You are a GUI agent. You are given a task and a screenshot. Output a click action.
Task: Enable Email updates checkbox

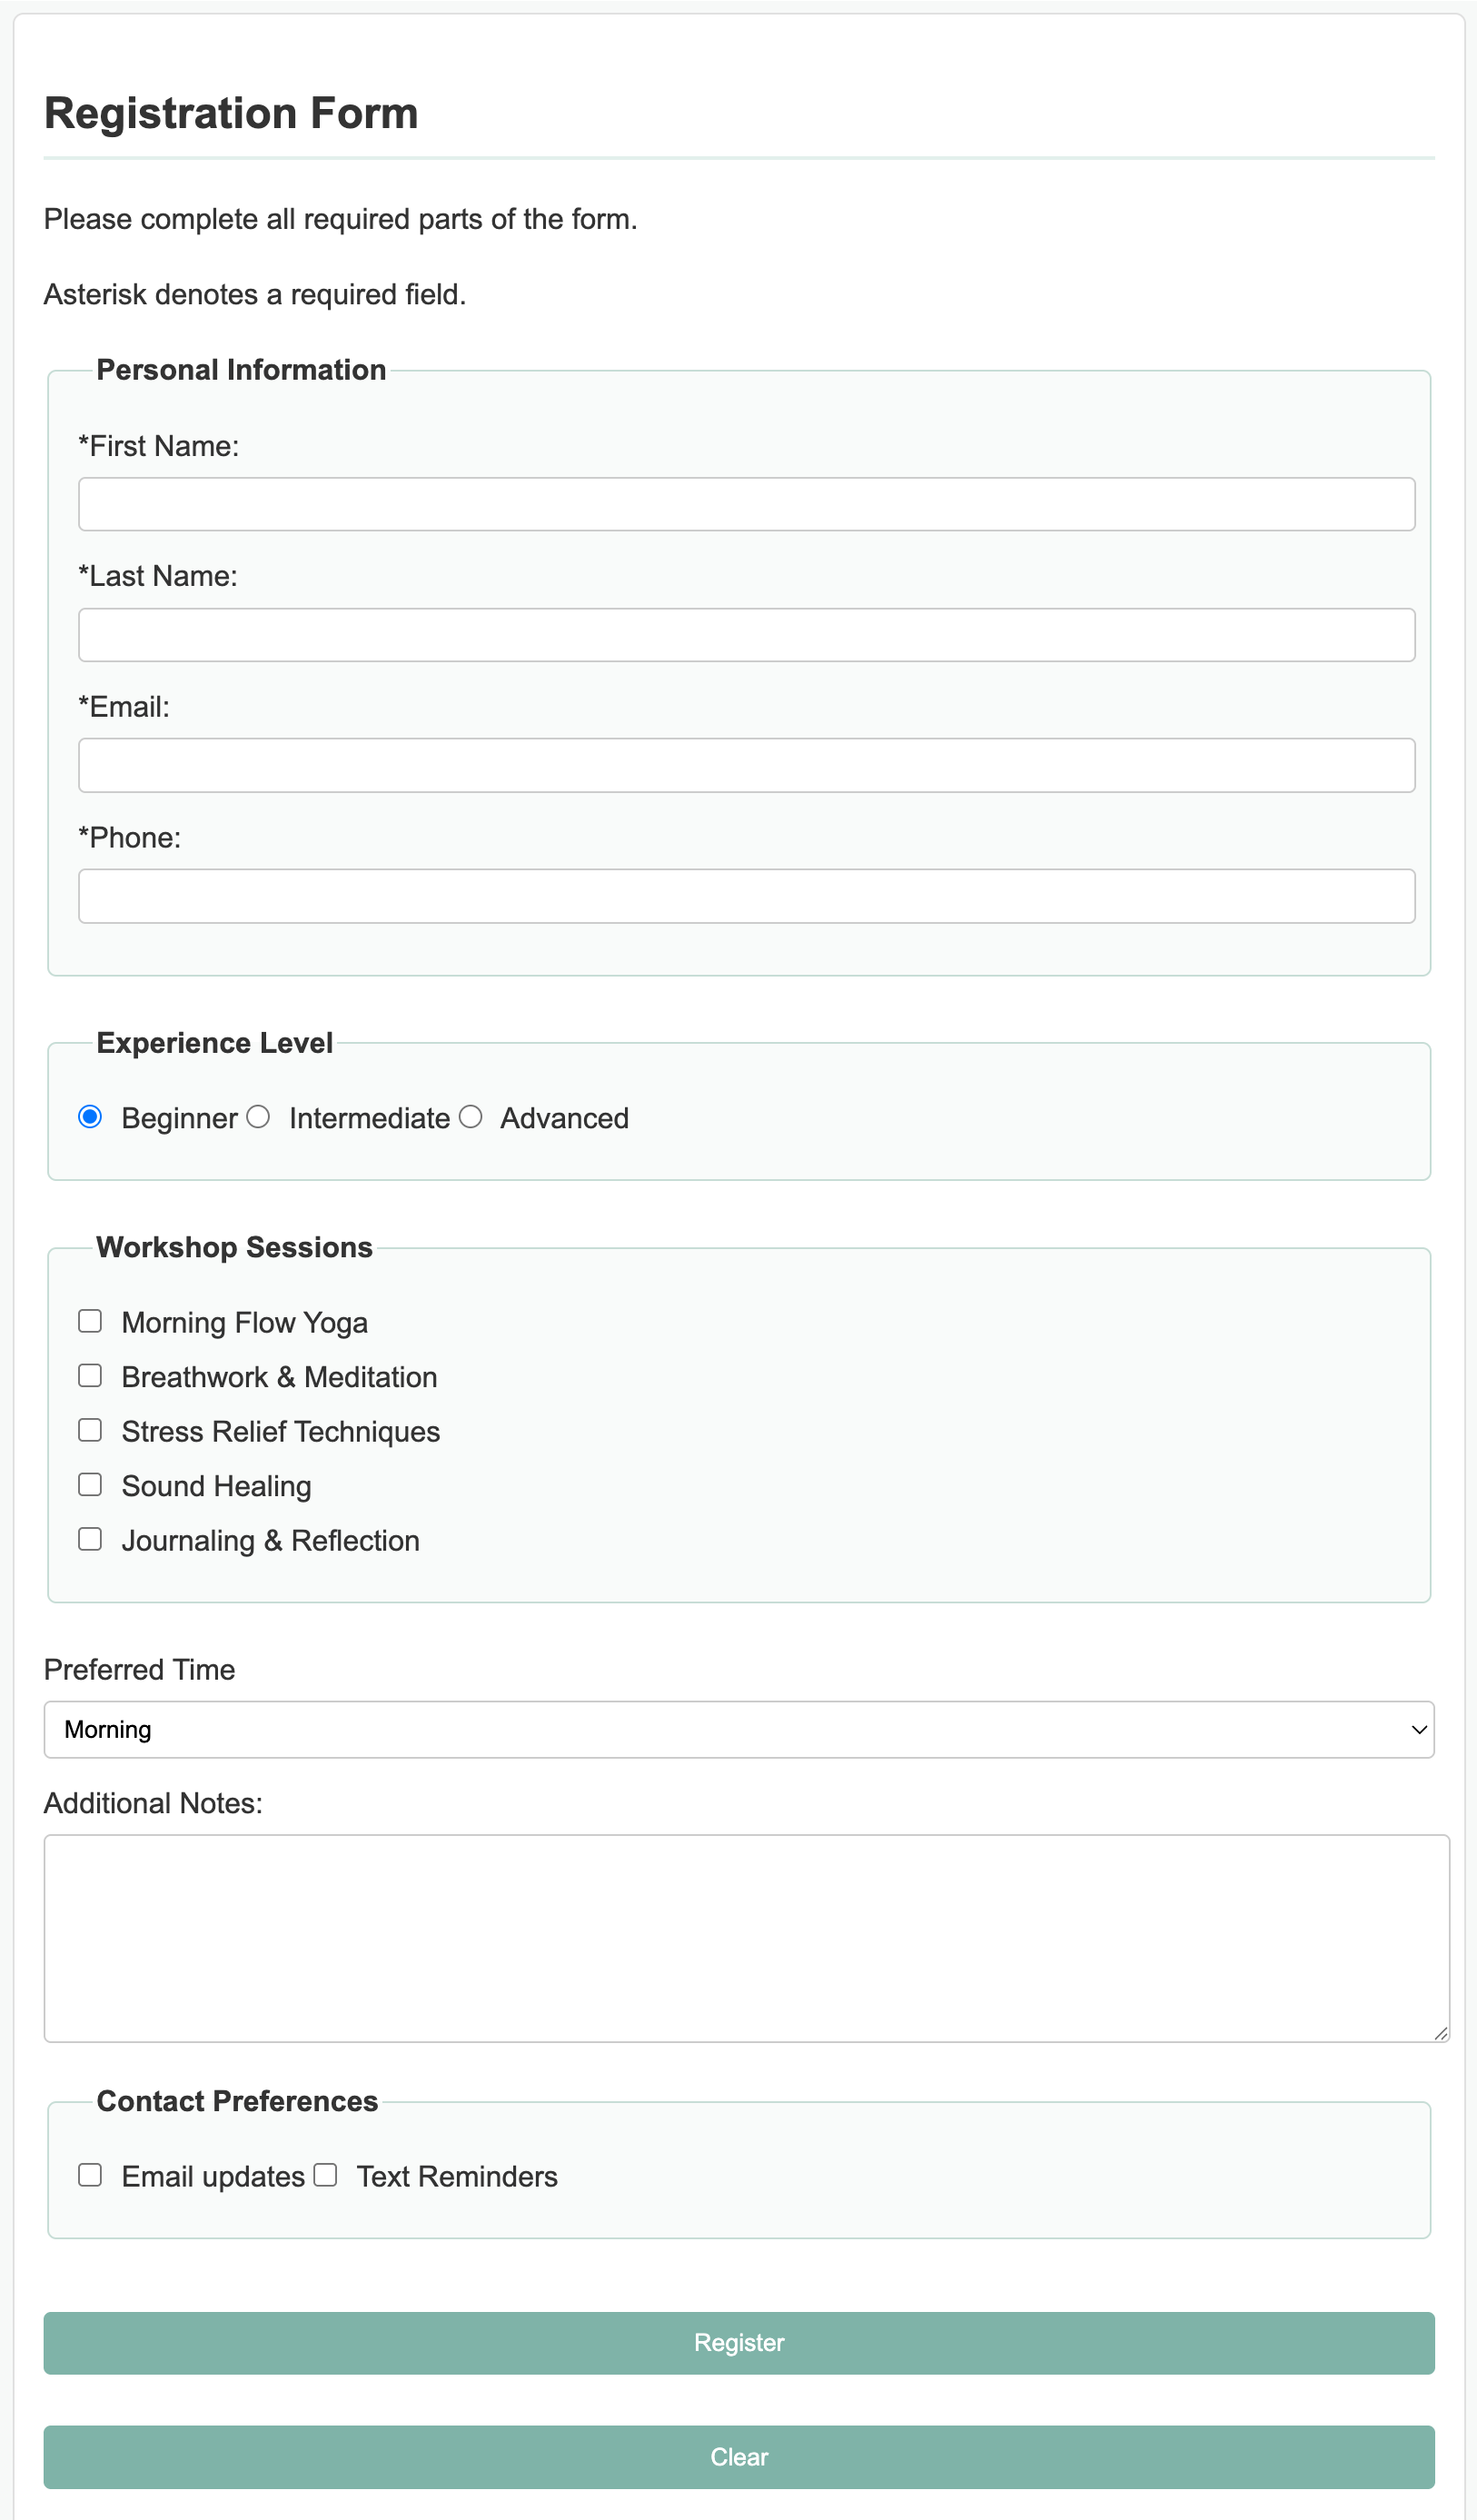click(90, 2175)
